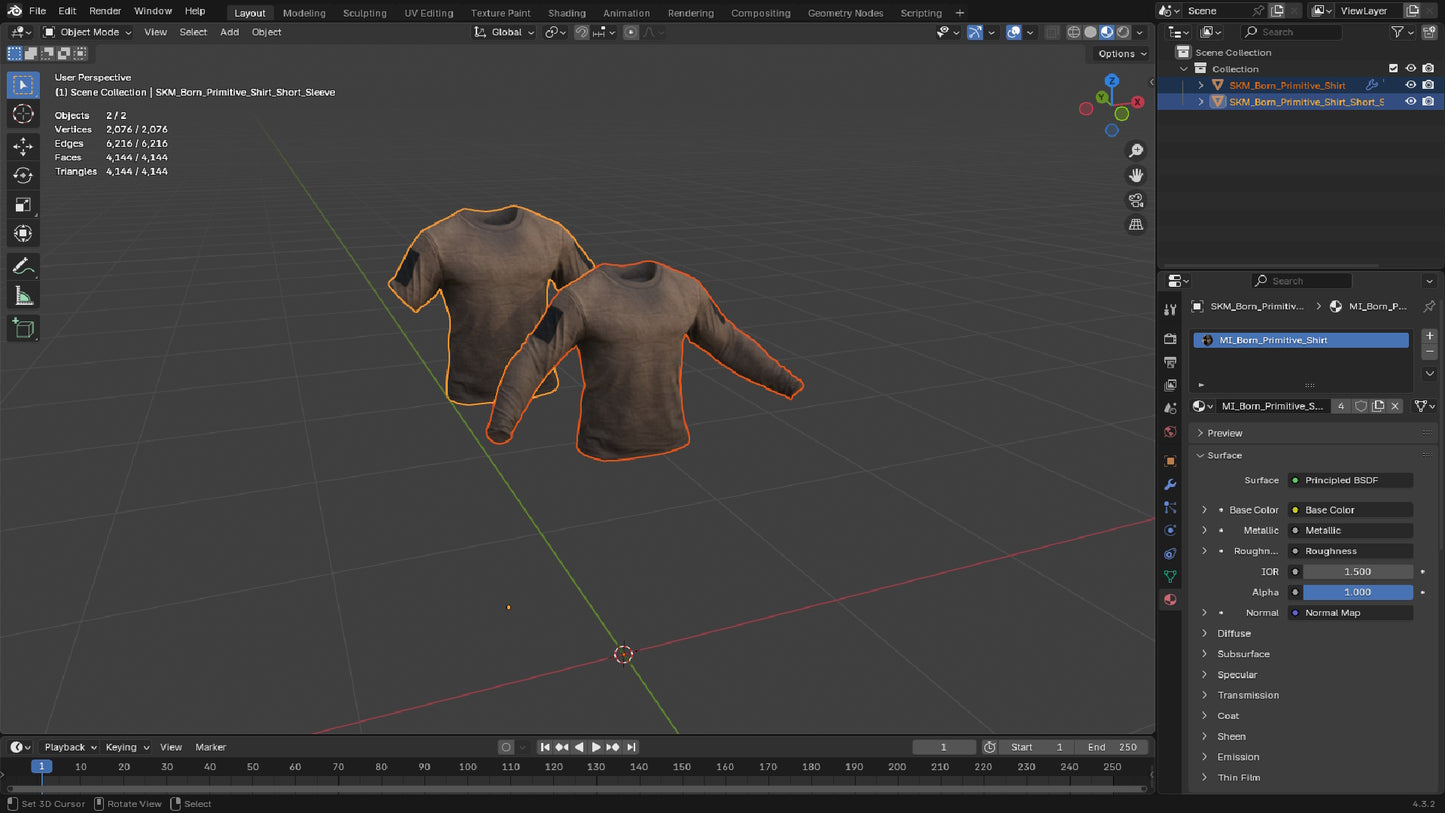
Task: Select the Scale tool
Action: tap(23, 205)
